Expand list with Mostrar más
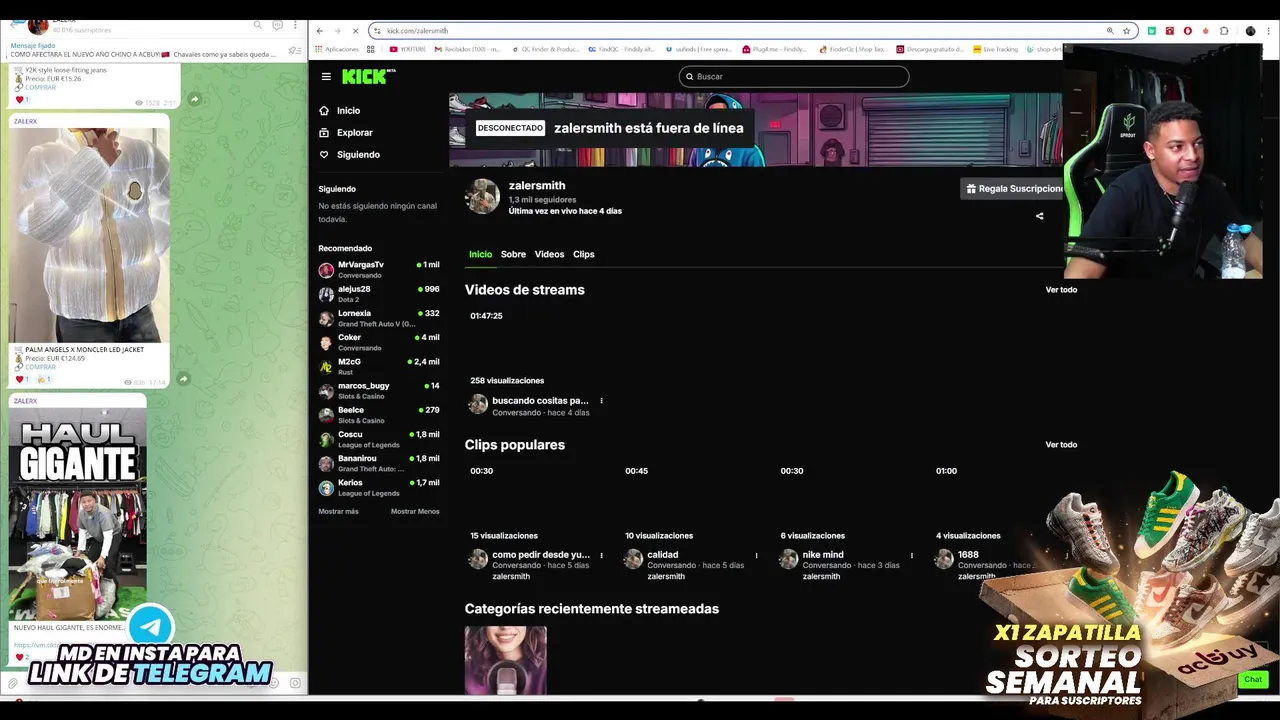 click(338, 511)
